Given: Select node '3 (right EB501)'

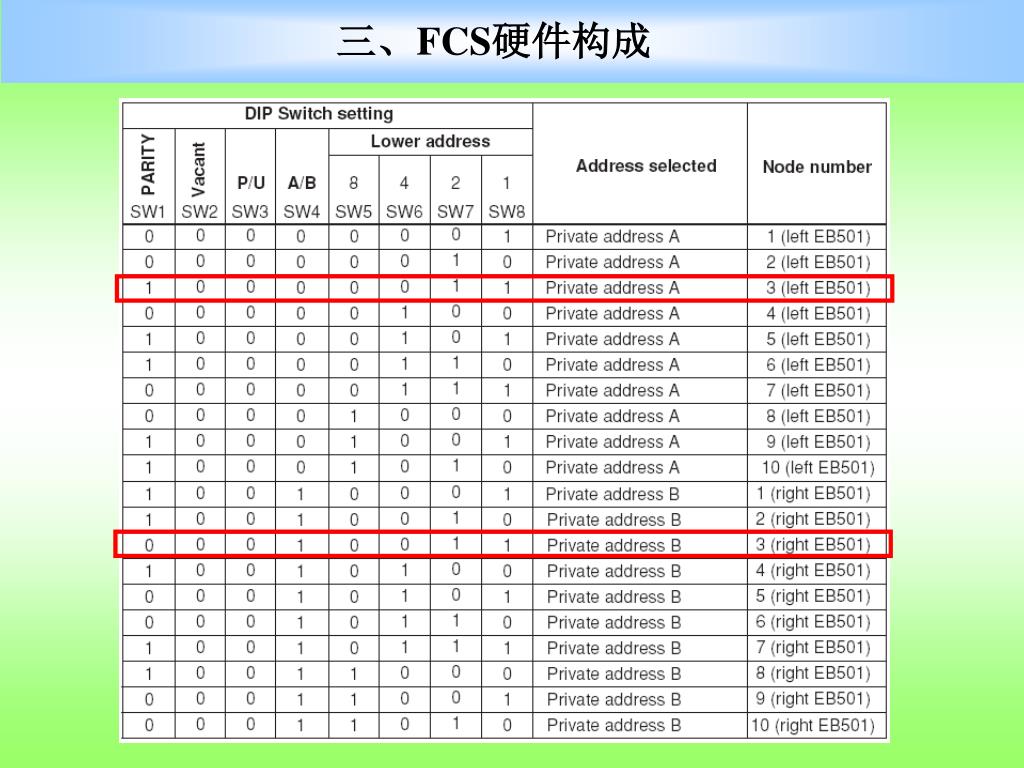Looking at the screenshot, I should click(813, 544).
